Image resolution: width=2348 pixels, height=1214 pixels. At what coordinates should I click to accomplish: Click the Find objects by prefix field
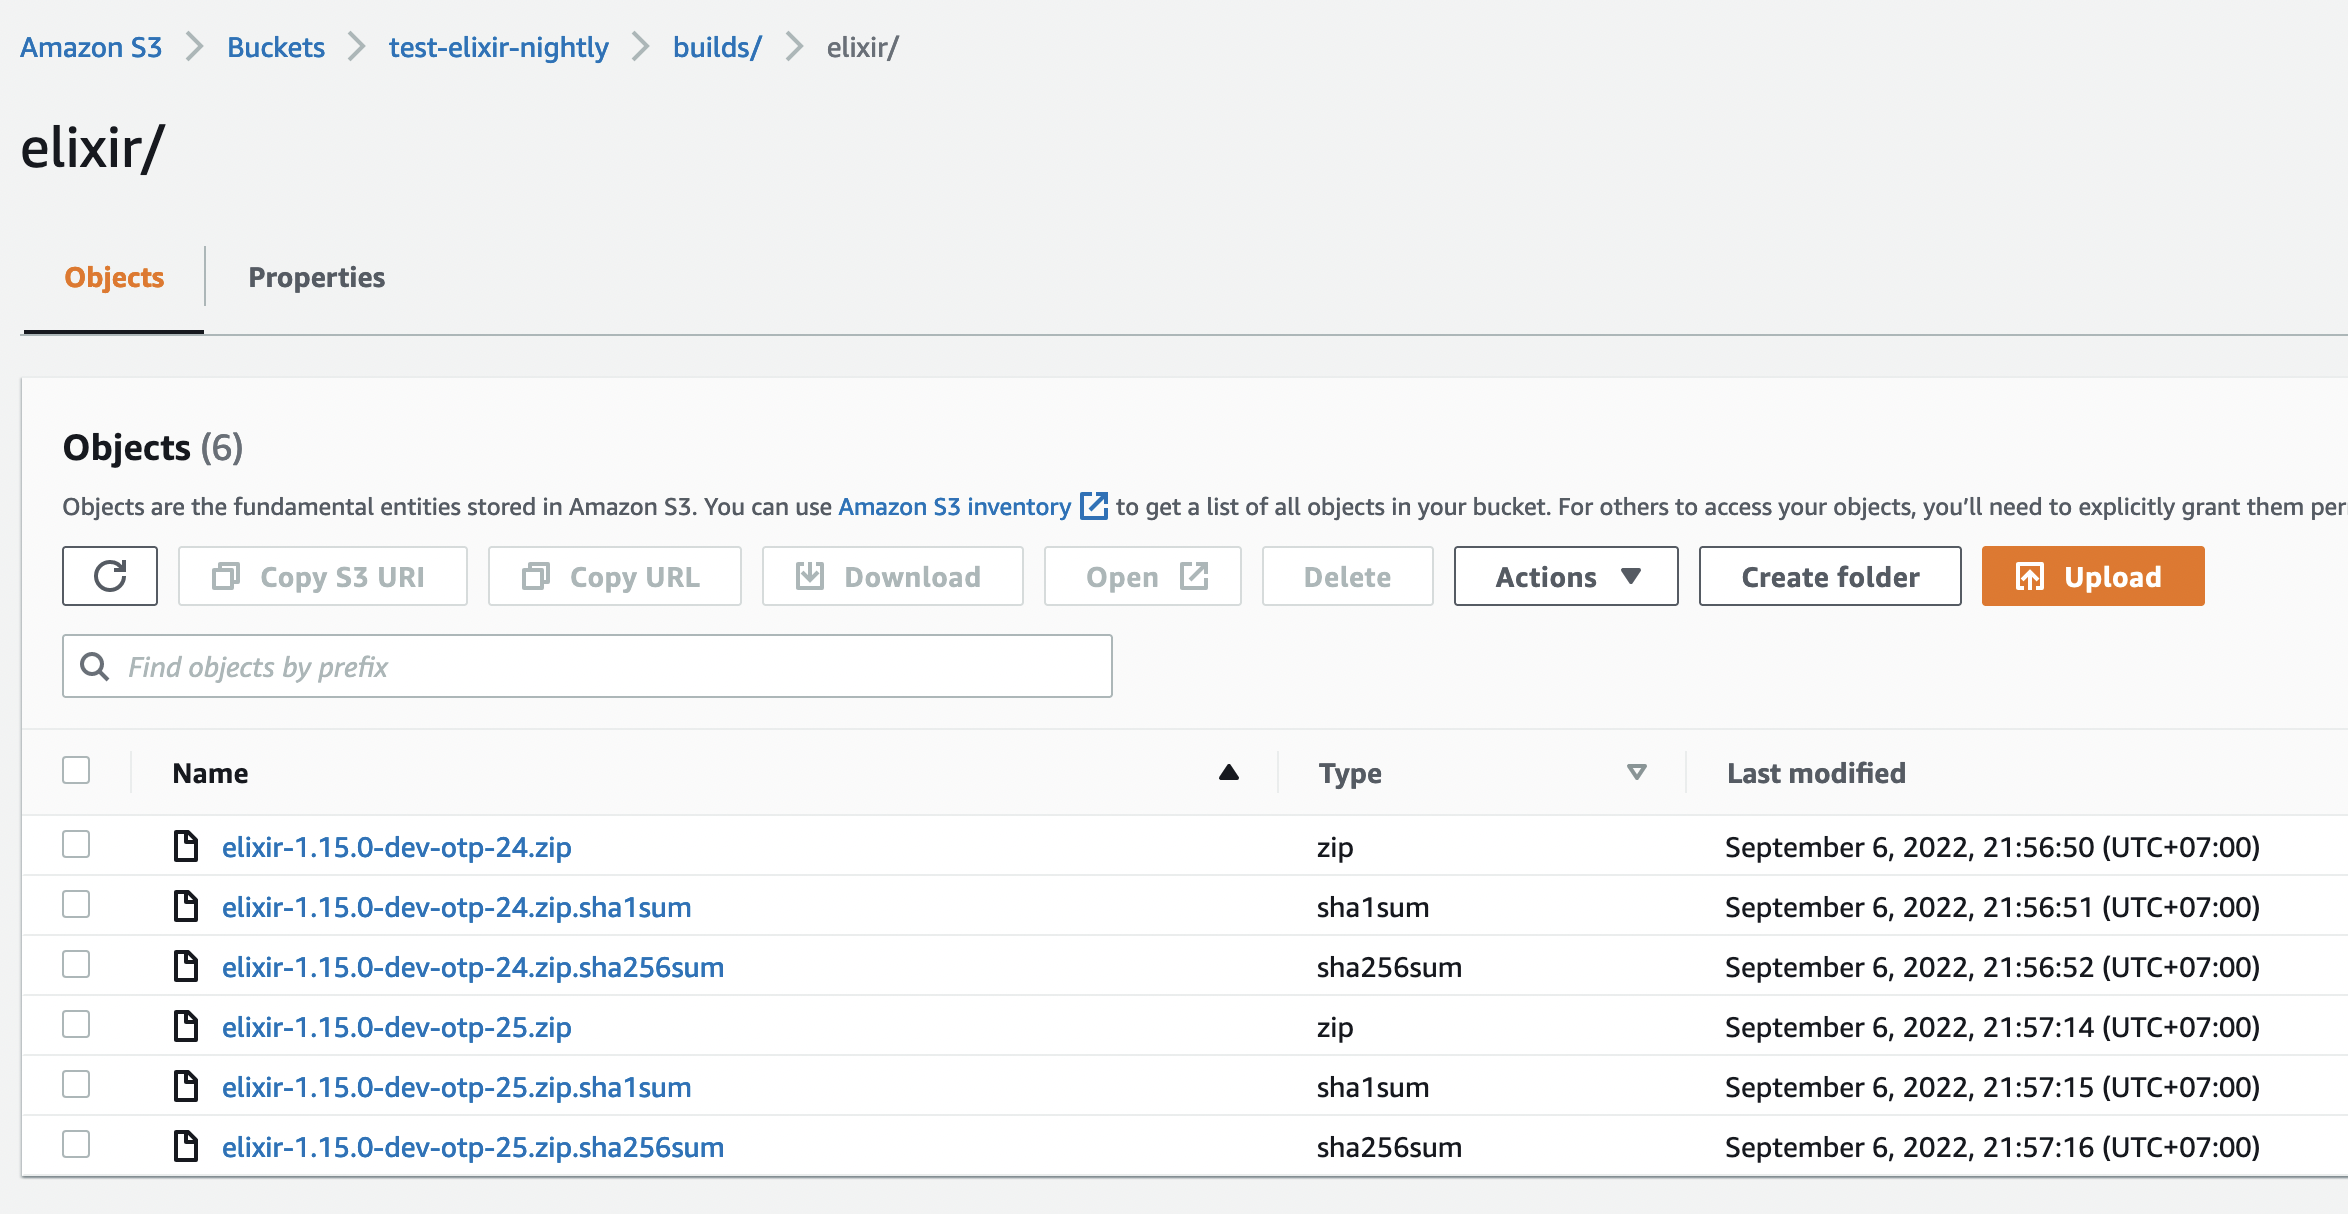coord(600,666)
